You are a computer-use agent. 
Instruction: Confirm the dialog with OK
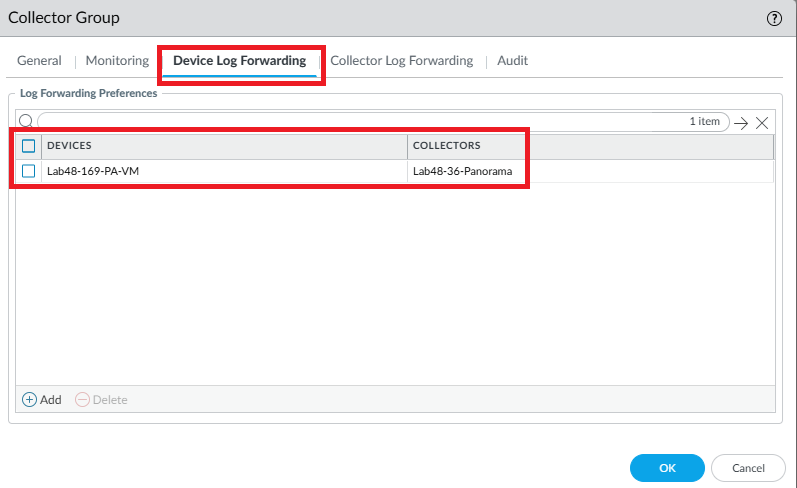pyautogui.click(x=667, y=468)
